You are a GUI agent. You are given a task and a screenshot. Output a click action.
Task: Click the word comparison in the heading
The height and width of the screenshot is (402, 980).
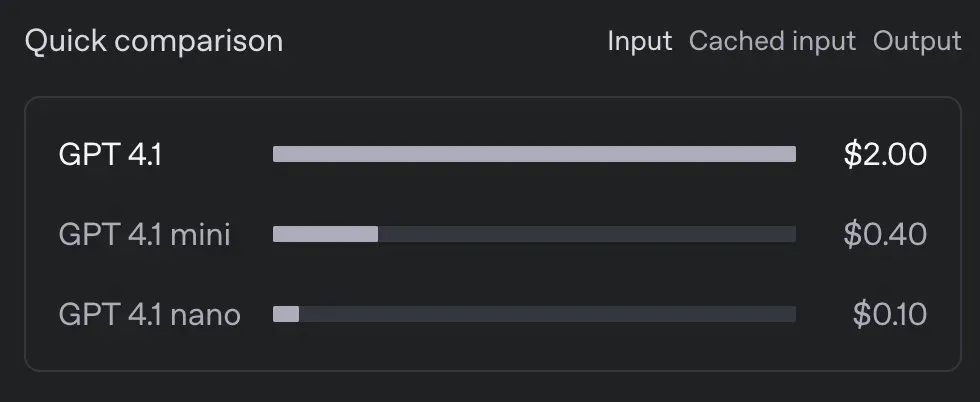pyautogui.click(x=199, y=42)
